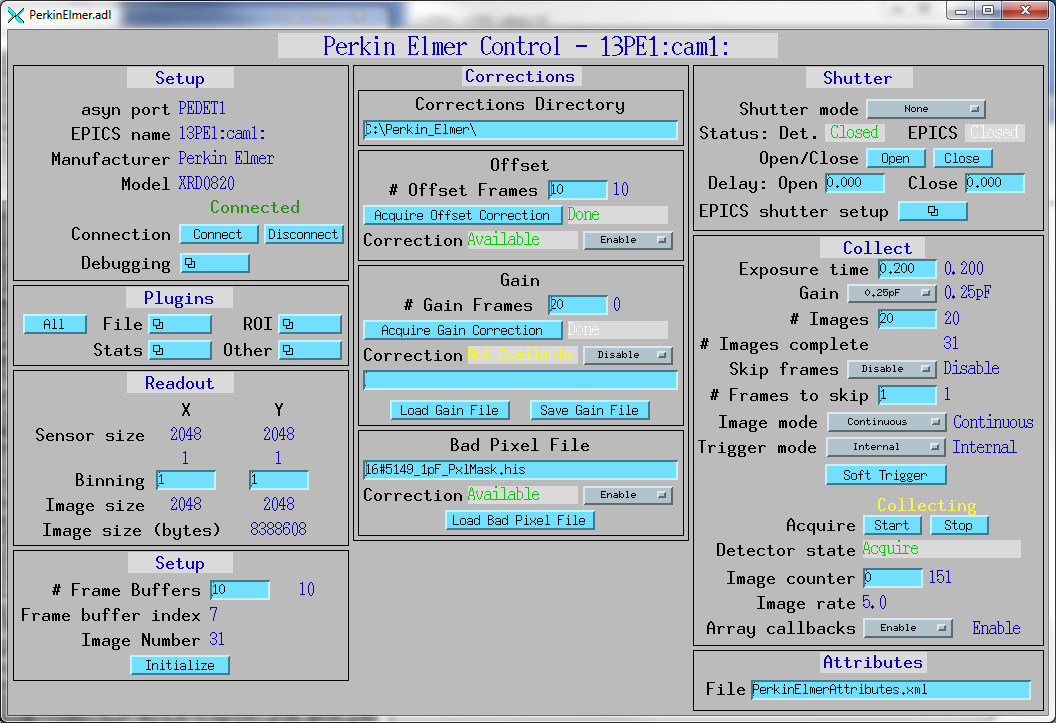Click the Disconnect button
1056x723 pixels.
click(x=304, y=234)
